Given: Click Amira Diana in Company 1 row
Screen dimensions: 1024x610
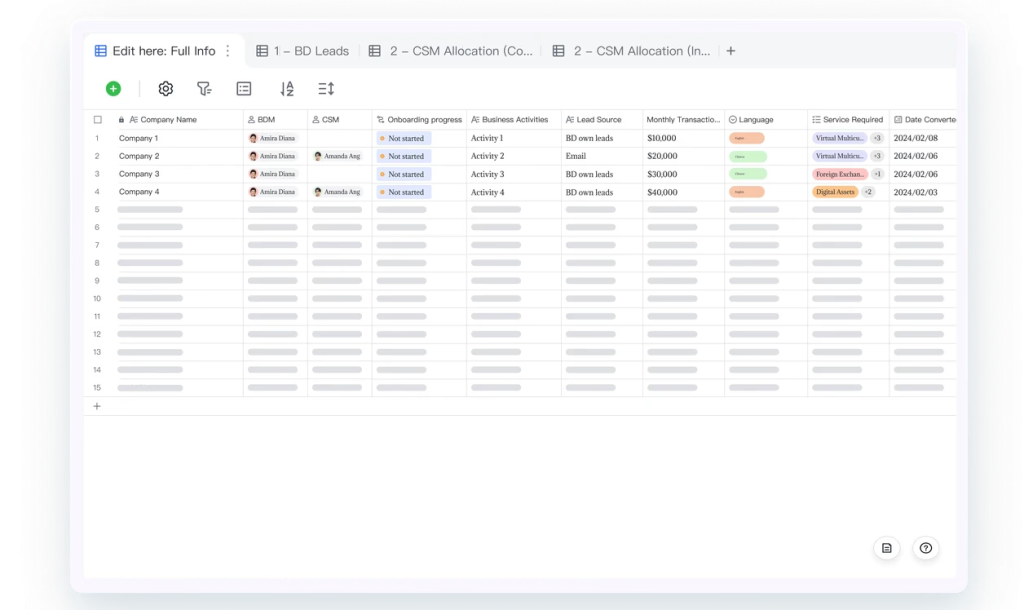Looking at the screenshot, I should tap(272, 138).
